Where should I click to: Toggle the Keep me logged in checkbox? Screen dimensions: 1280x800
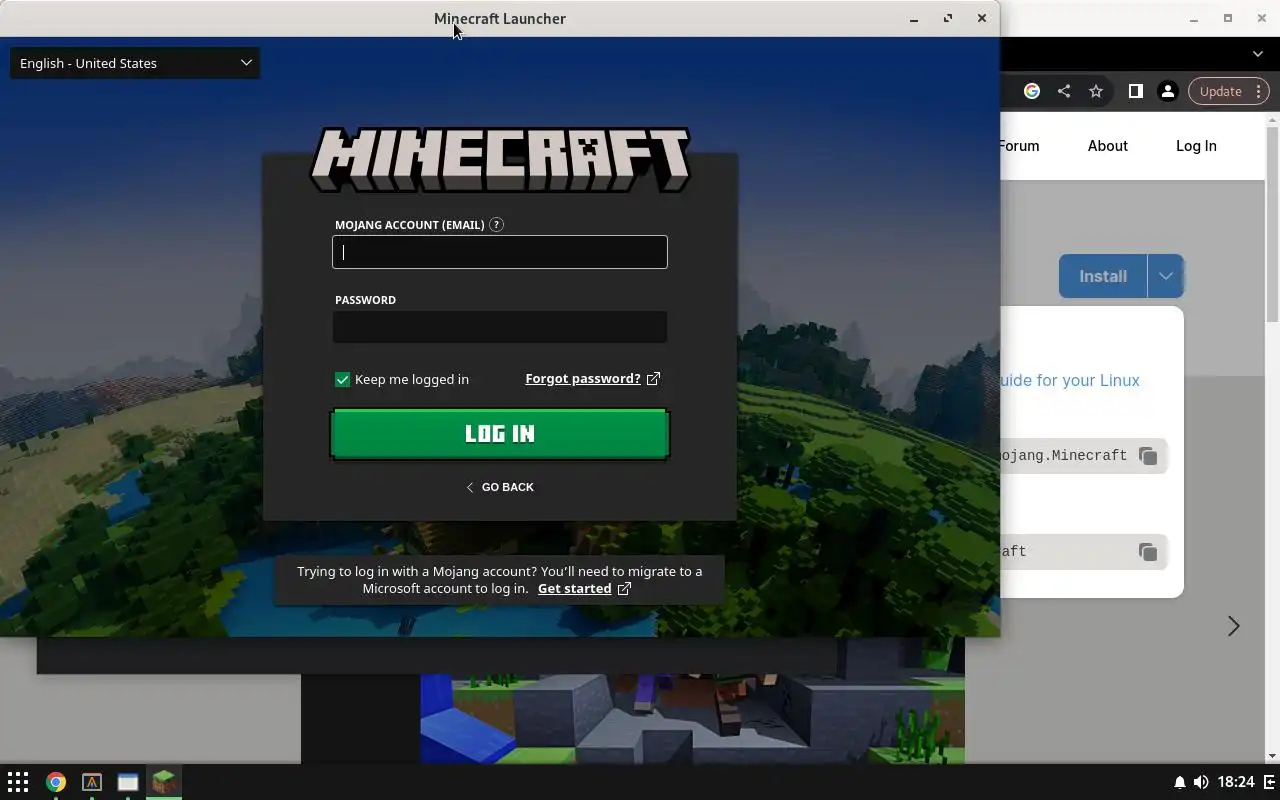[342, 379]
